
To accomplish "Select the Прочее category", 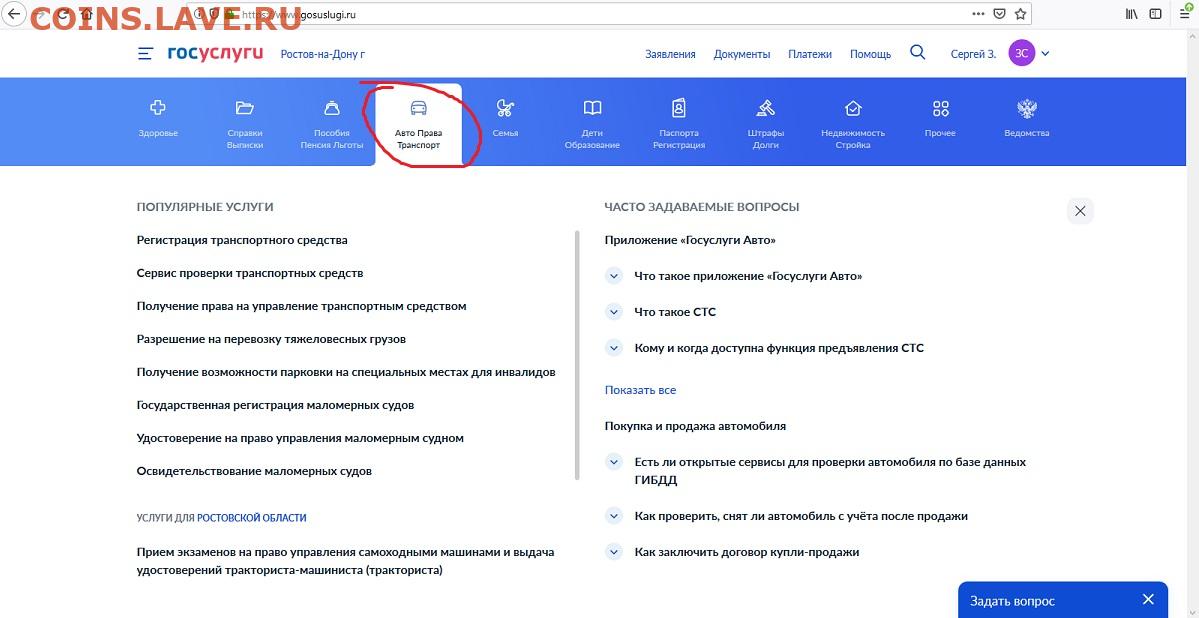I will (x=941, y=121).
